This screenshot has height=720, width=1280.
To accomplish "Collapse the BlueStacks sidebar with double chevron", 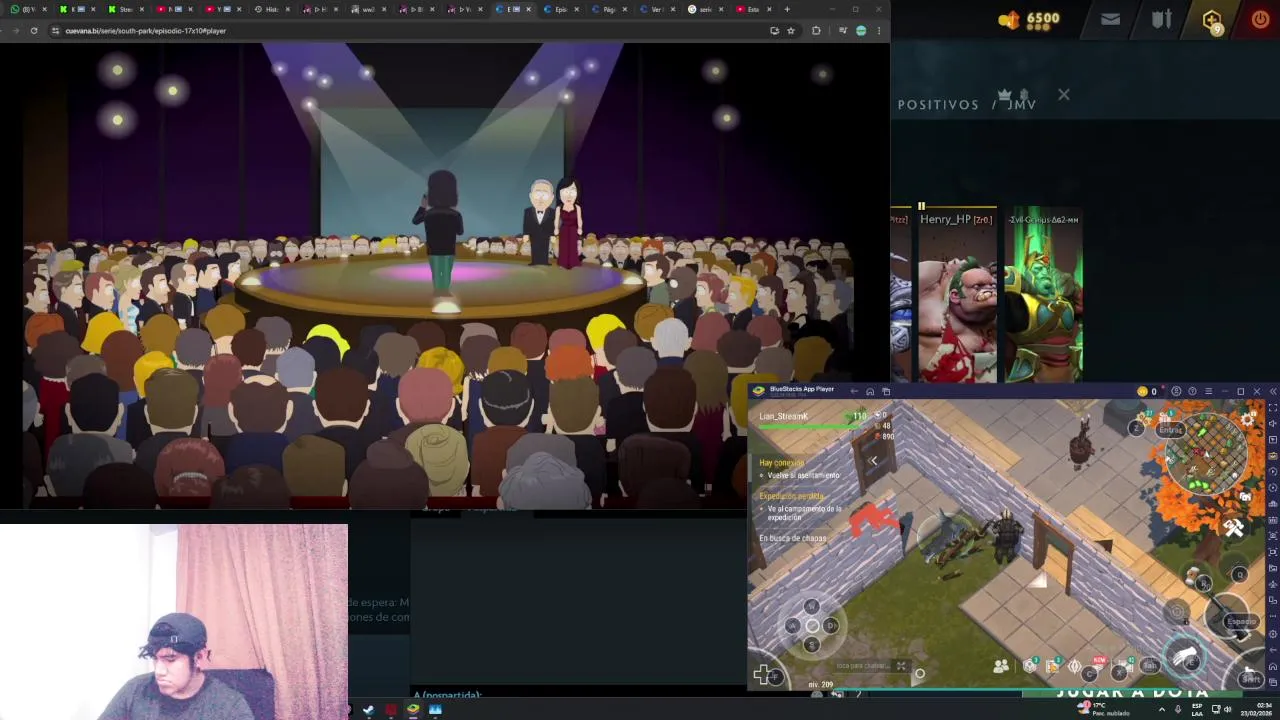I will 1273,391.
